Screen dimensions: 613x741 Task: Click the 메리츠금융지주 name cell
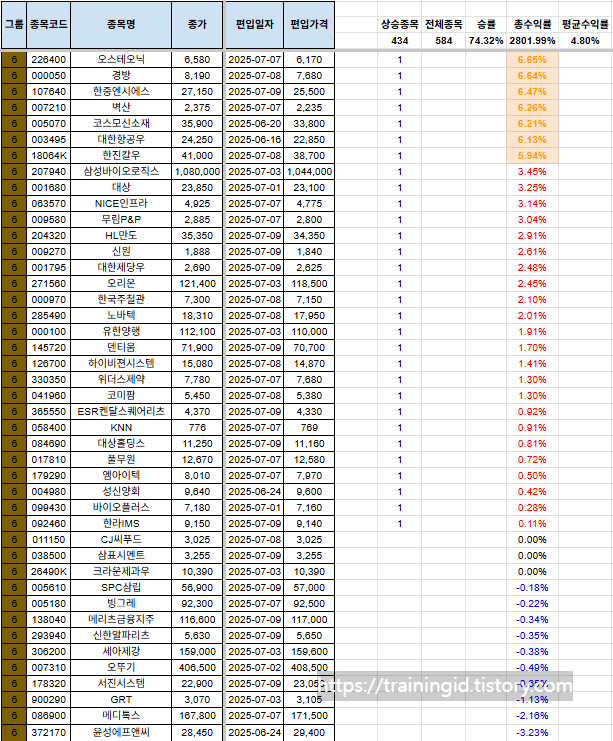coord(121,620)
